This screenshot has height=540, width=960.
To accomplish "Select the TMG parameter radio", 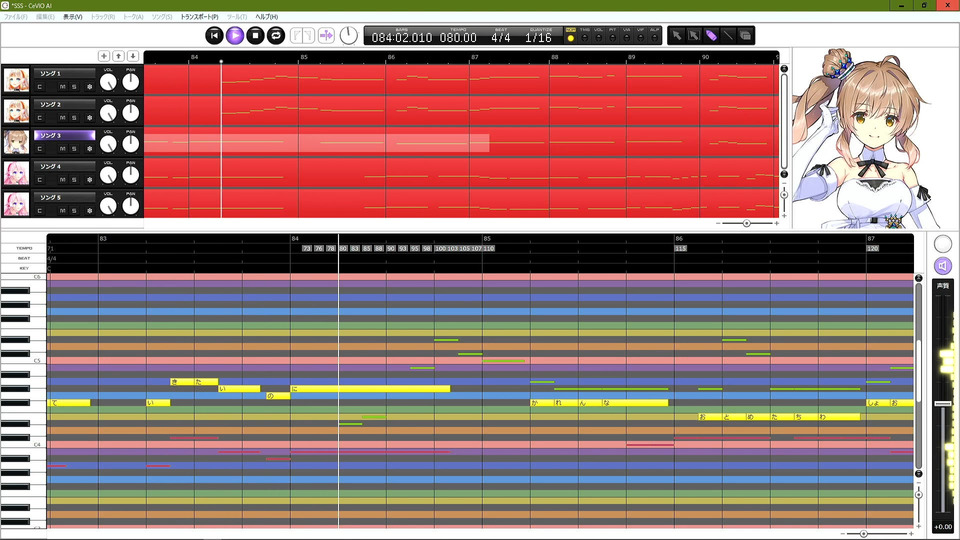I will 585,38.
